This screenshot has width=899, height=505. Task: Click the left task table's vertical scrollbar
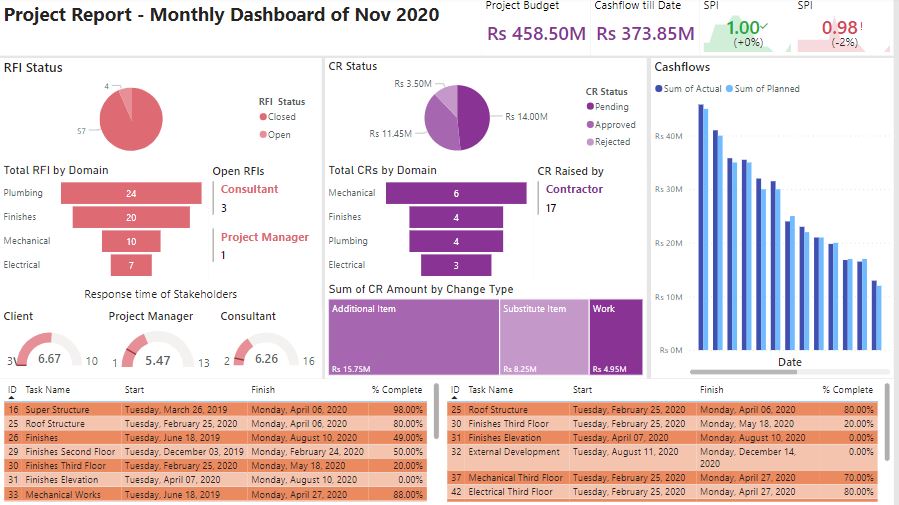[x=435, y=420]
